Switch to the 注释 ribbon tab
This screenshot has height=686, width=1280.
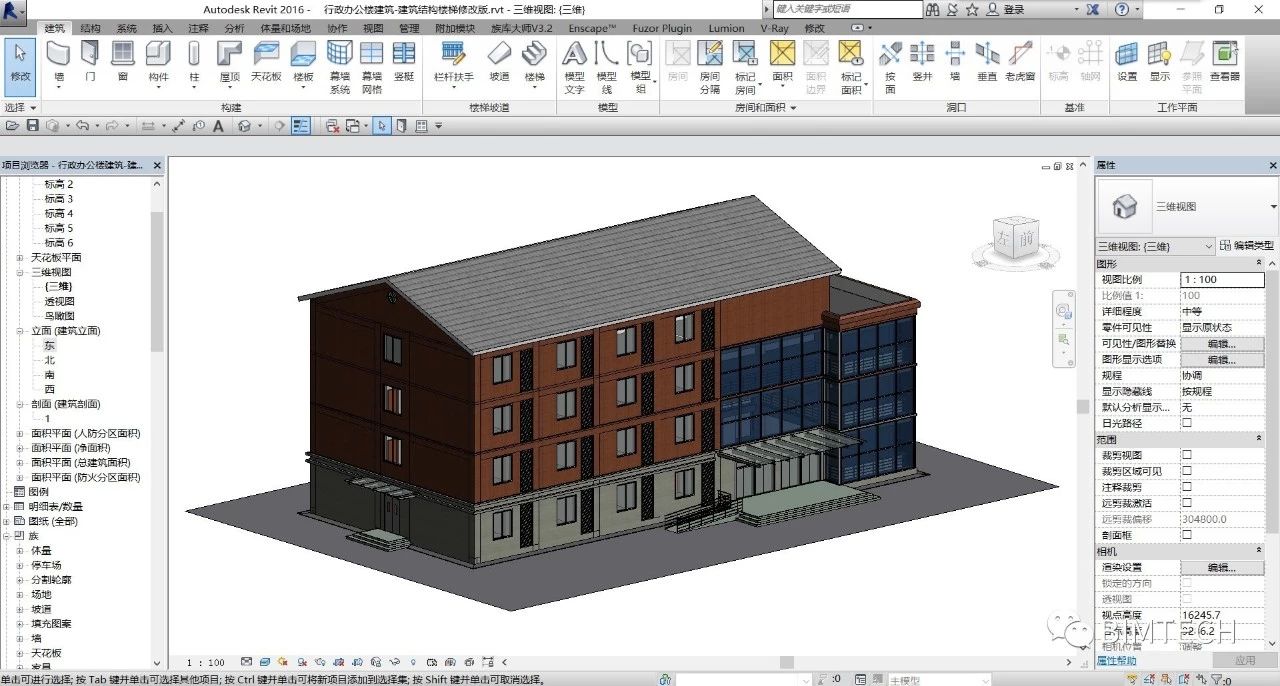[x=198, y=28]
